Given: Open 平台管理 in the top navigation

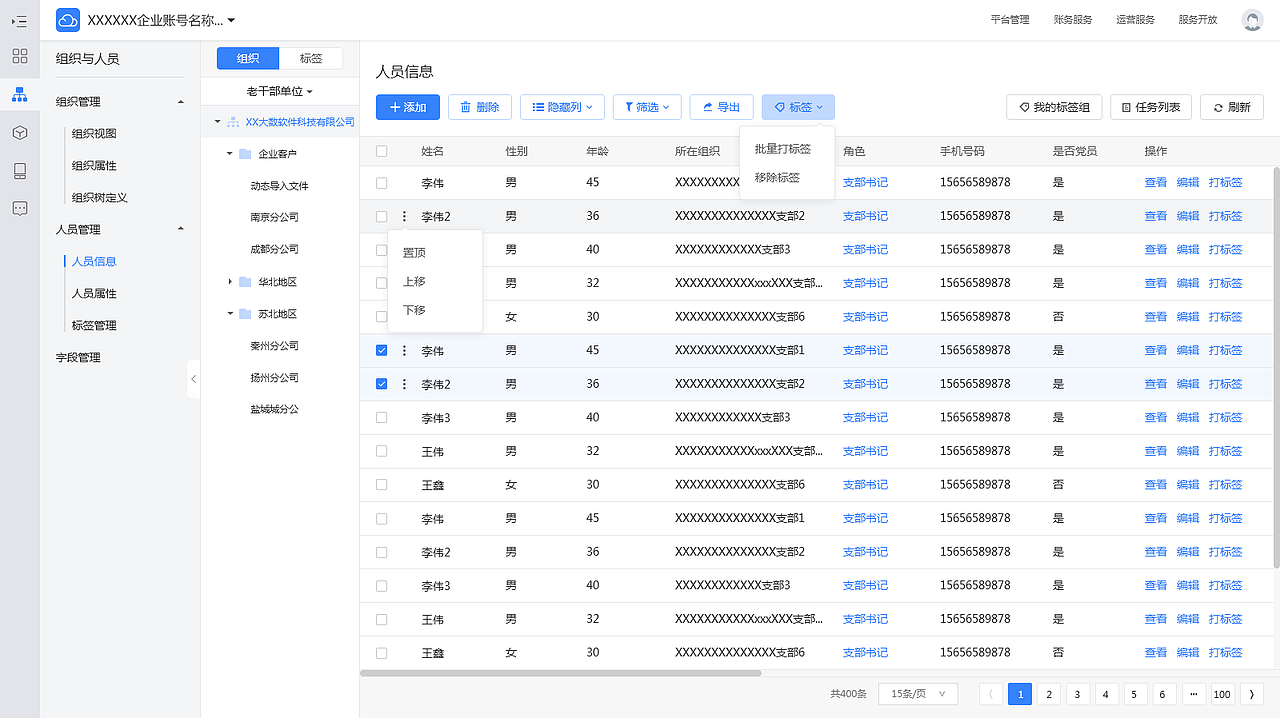Looking at the screenshot, I should tap(1009, 20).
